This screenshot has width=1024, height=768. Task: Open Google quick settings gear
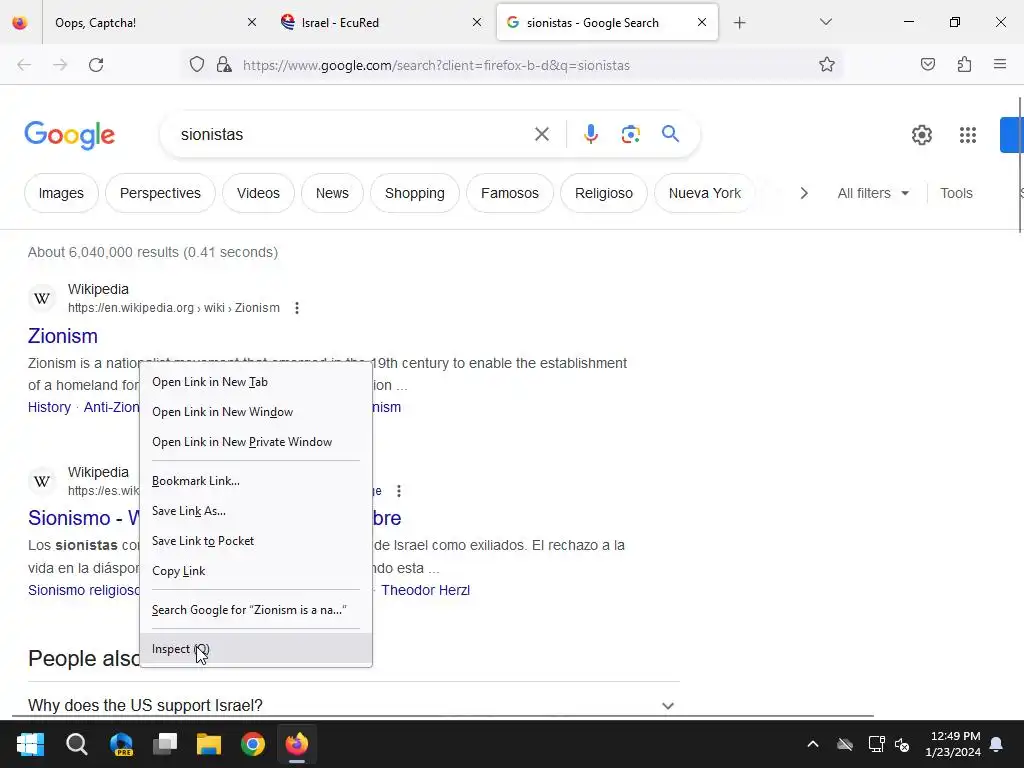click(x=921, y=135)
